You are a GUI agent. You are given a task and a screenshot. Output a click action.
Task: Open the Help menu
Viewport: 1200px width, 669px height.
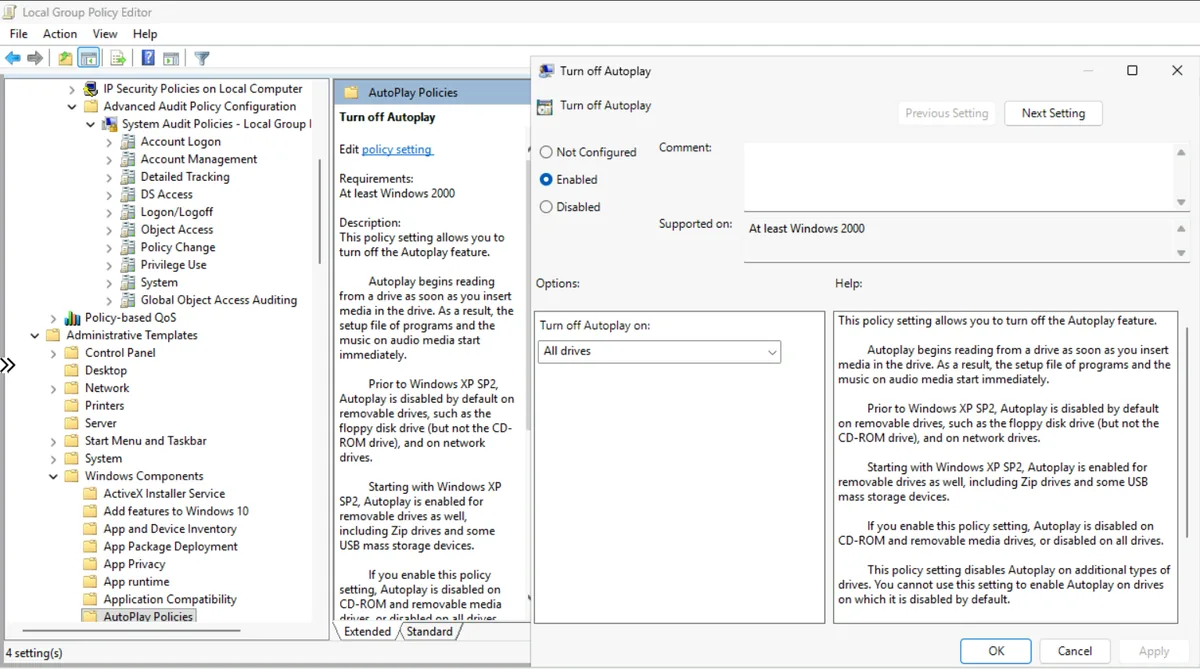[145, 34]
